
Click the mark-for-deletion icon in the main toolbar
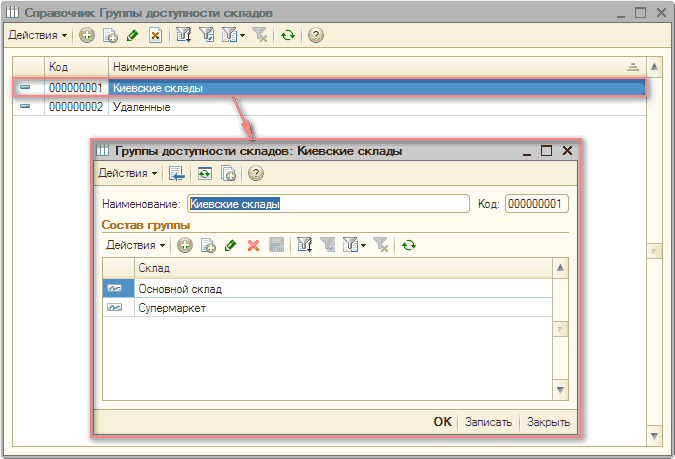point(155,35)
